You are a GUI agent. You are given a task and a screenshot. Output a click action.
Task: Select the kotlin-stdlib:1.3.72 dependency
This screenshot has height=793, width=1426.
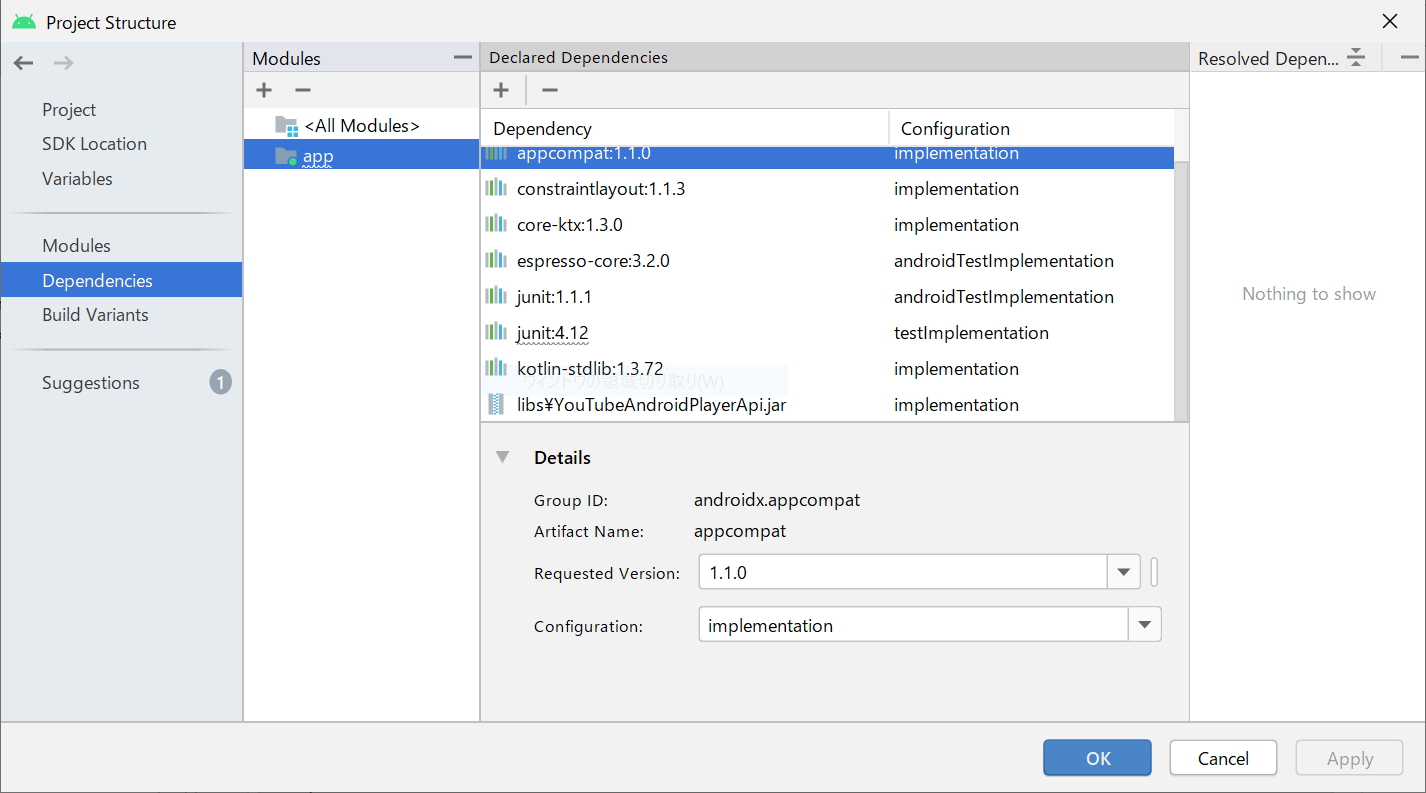(828, 368)
